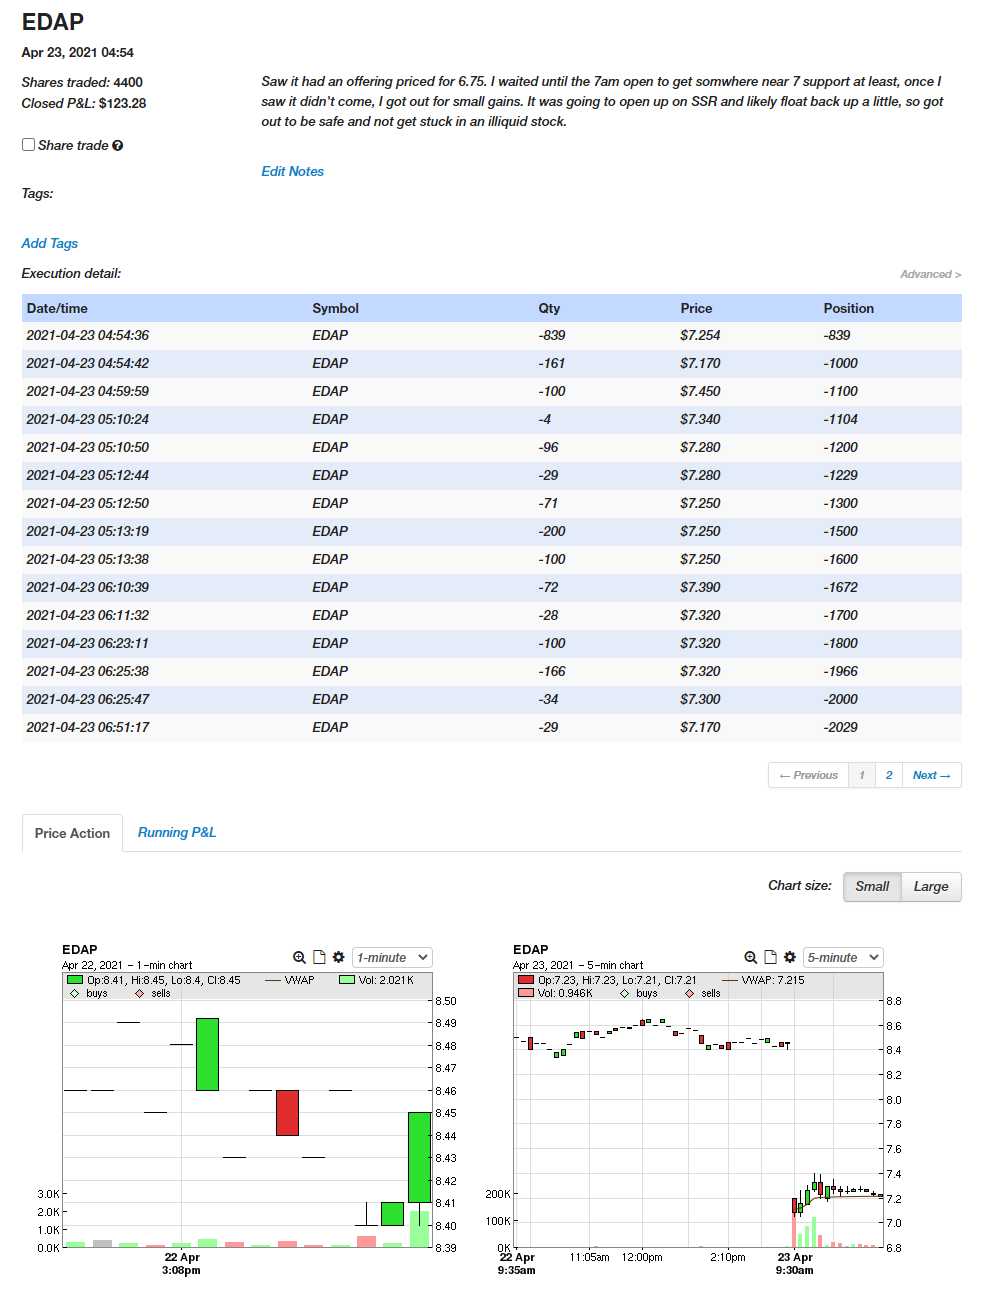Select Large chart size
Viewport: 988px width, 1299px height.
point(930,886)
